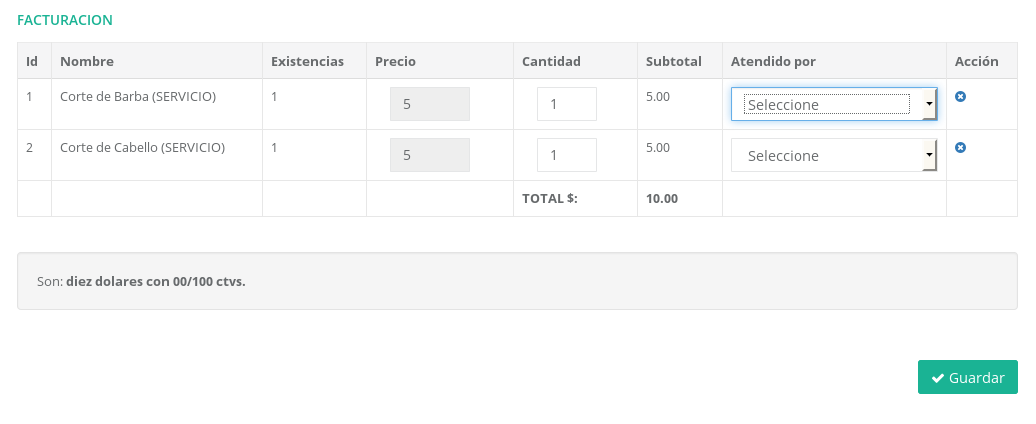This screenshot has width=1036, height=424.
Task: Select the Cantidad input for Corte de Cabello
Action: tap(566, 155)
